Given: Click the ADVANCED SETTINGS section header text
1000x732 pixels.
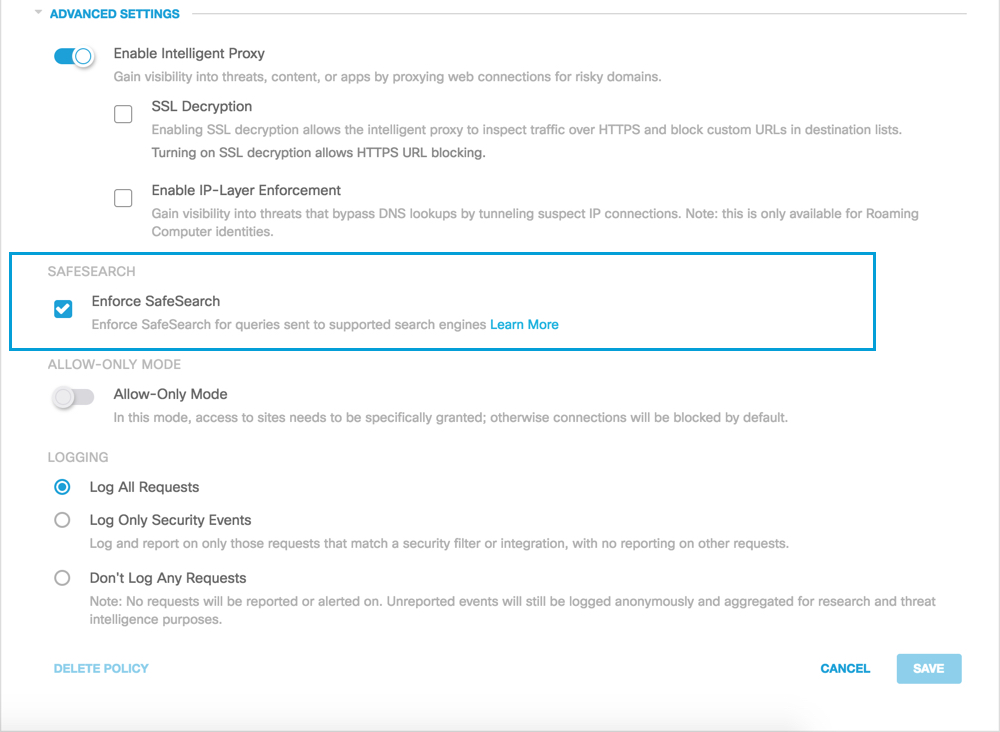Looking at the screenshot, I should click(x=115, y=14).
